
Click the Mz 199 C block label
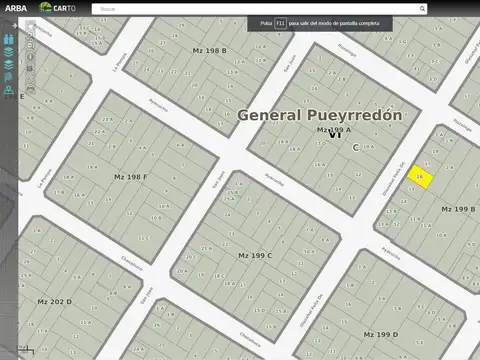pyautogui.click(x=255, y=256)
